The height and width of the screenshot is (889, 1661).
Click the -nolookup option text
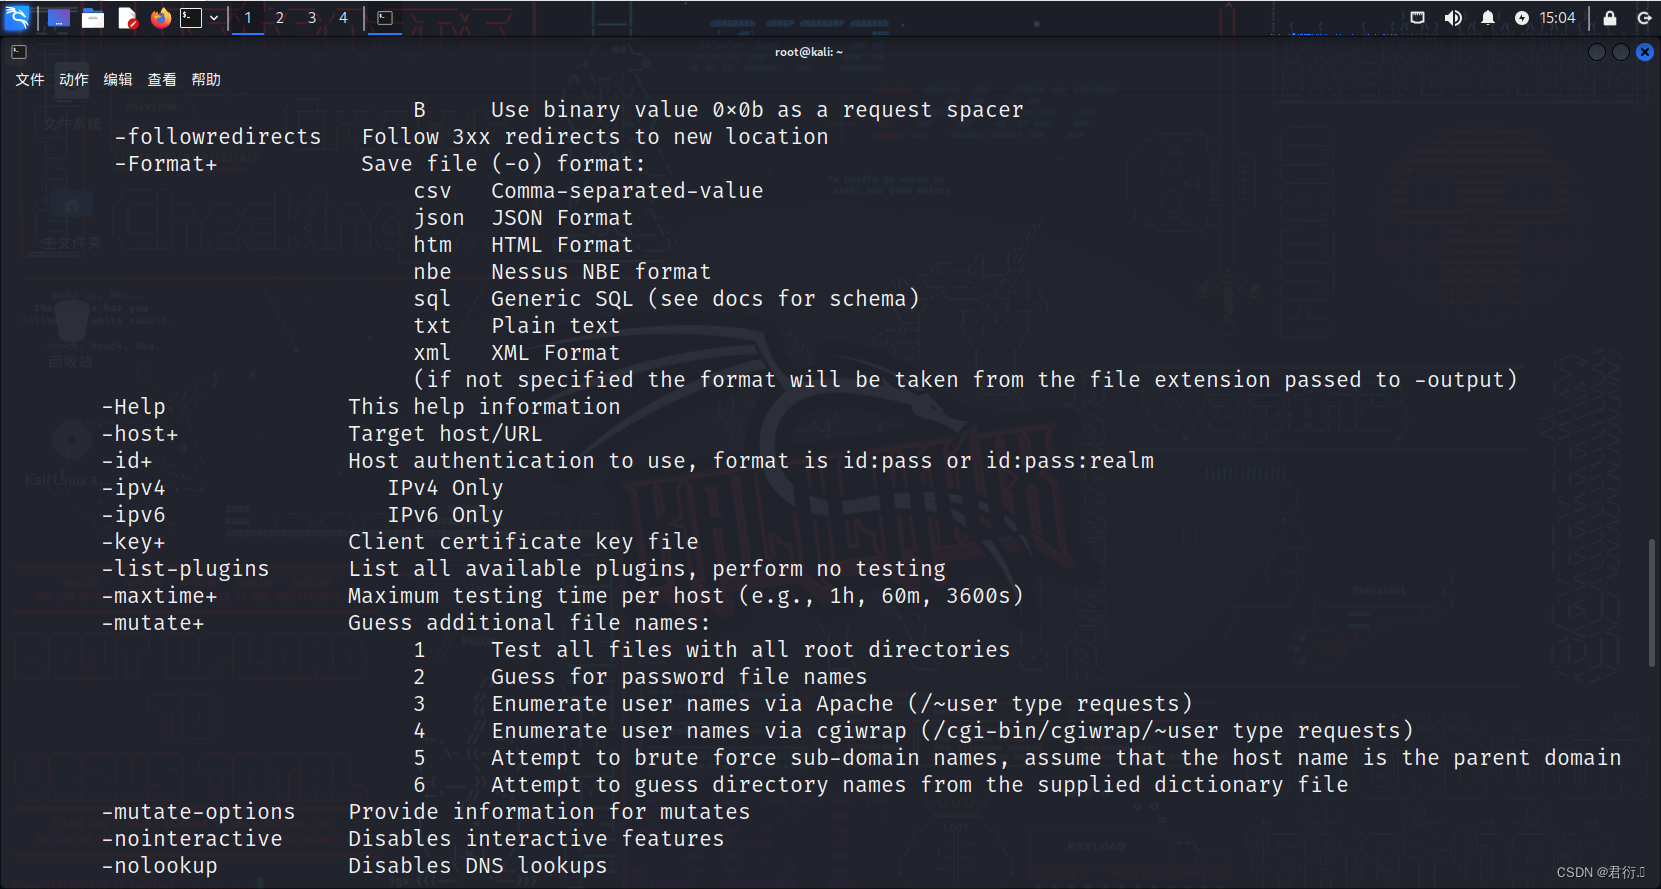point(159,866)
